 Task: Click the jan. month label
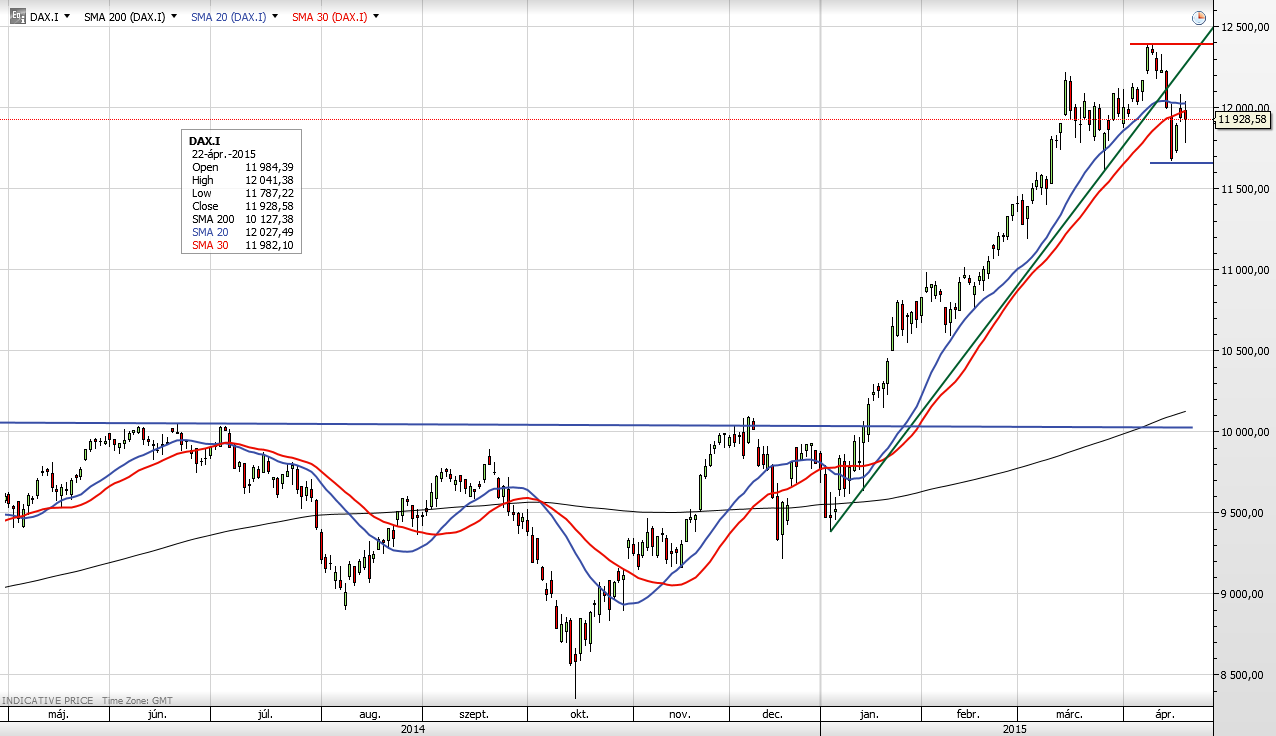(x=869, y=714)
